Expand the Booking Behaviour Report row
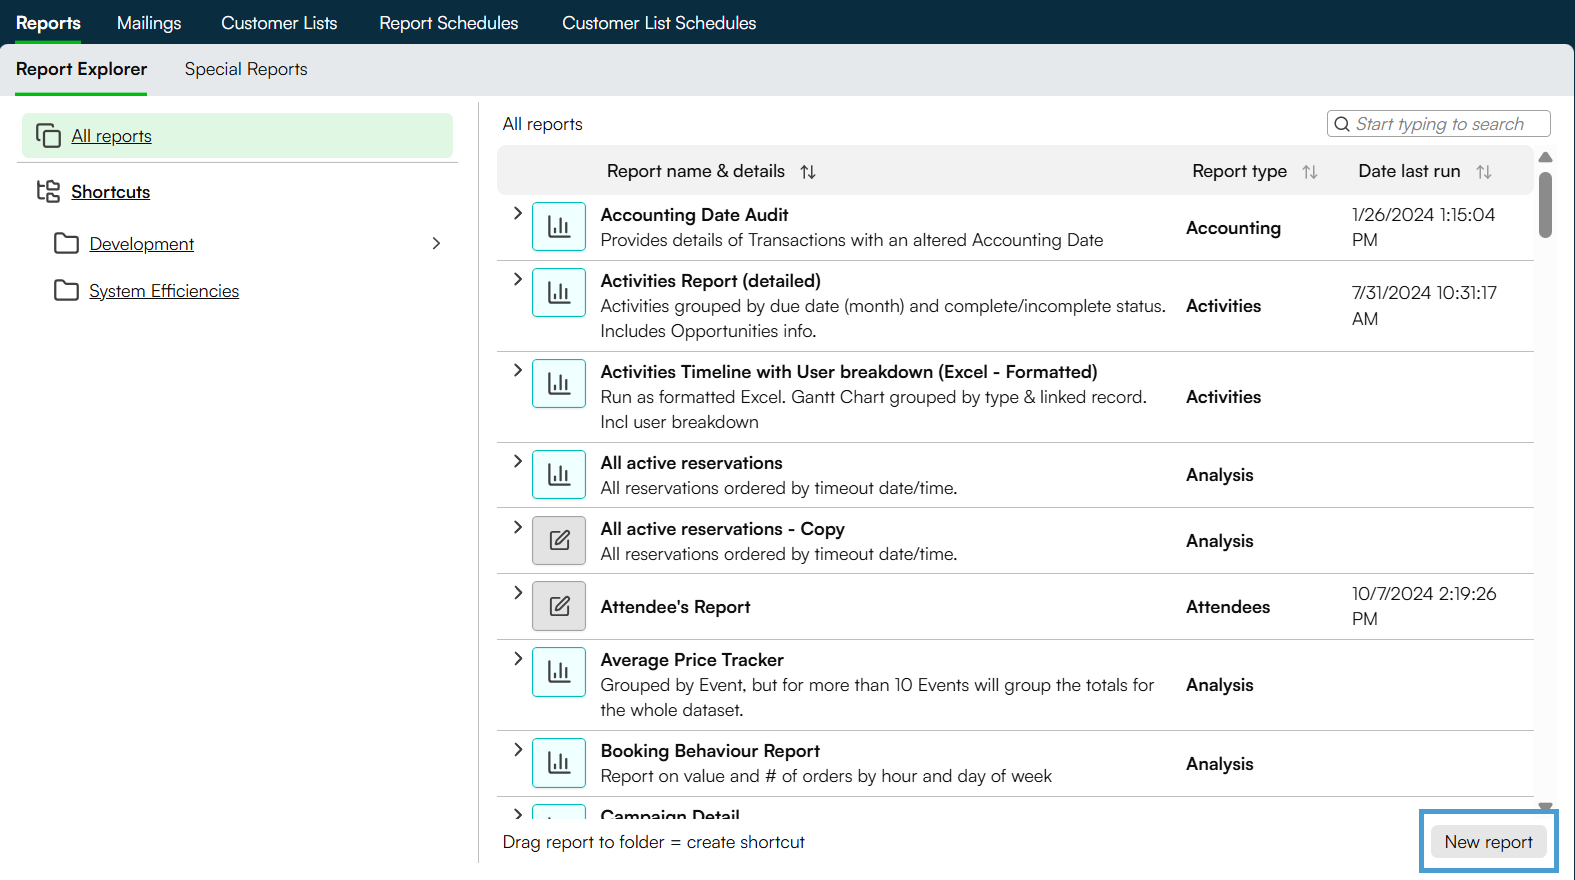This screenshot has height=880, width=1575. (517, 749)
